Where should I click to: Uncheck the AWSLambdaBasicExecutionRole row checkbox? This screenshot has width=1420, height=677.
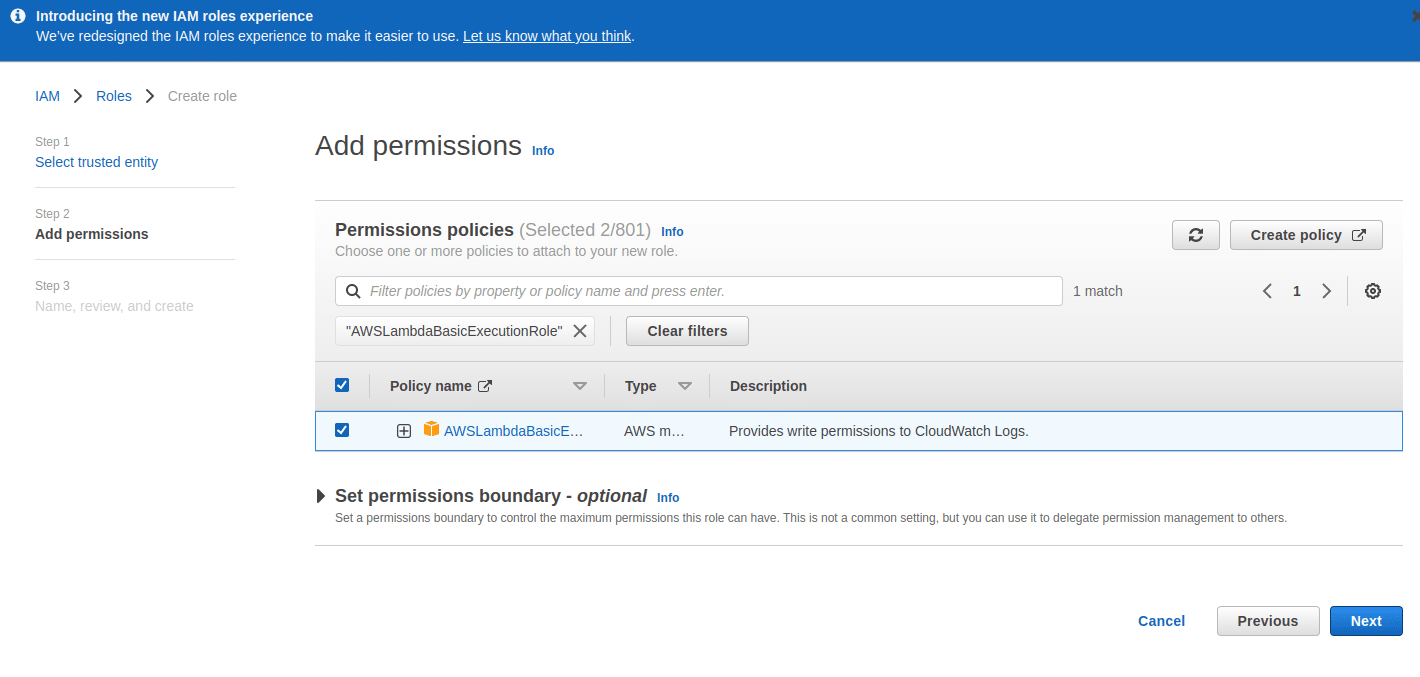click(x=342, y=430)
